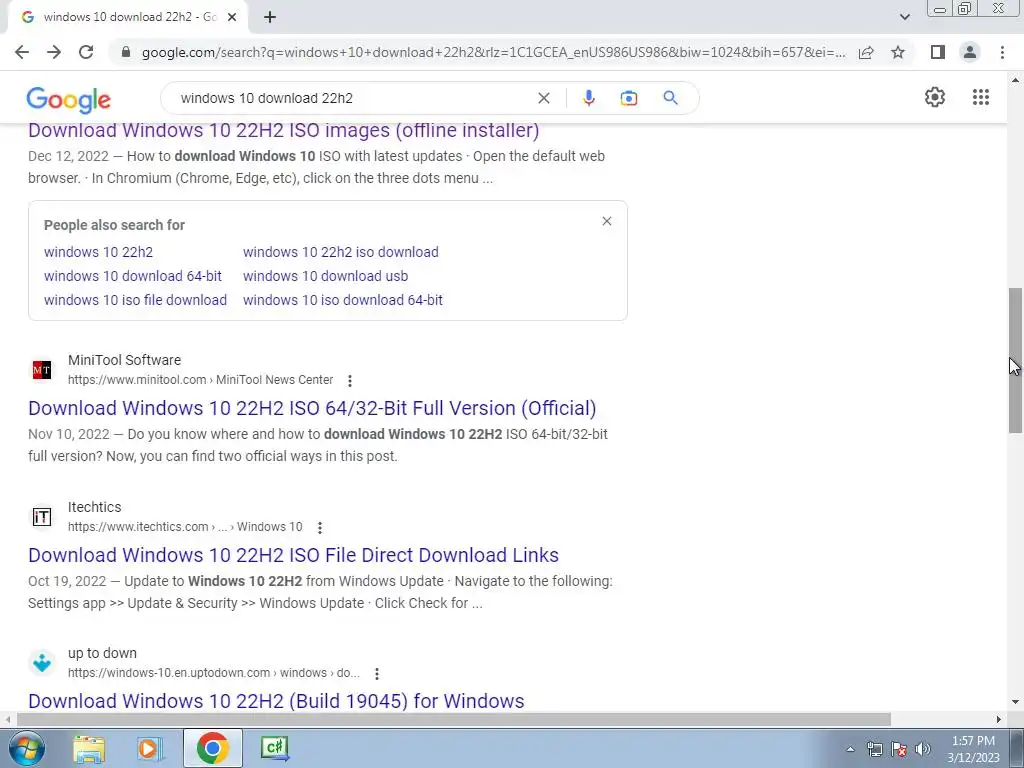
Task: Click the minitool.com URL breadcrumb
Action: coord(200,380)
